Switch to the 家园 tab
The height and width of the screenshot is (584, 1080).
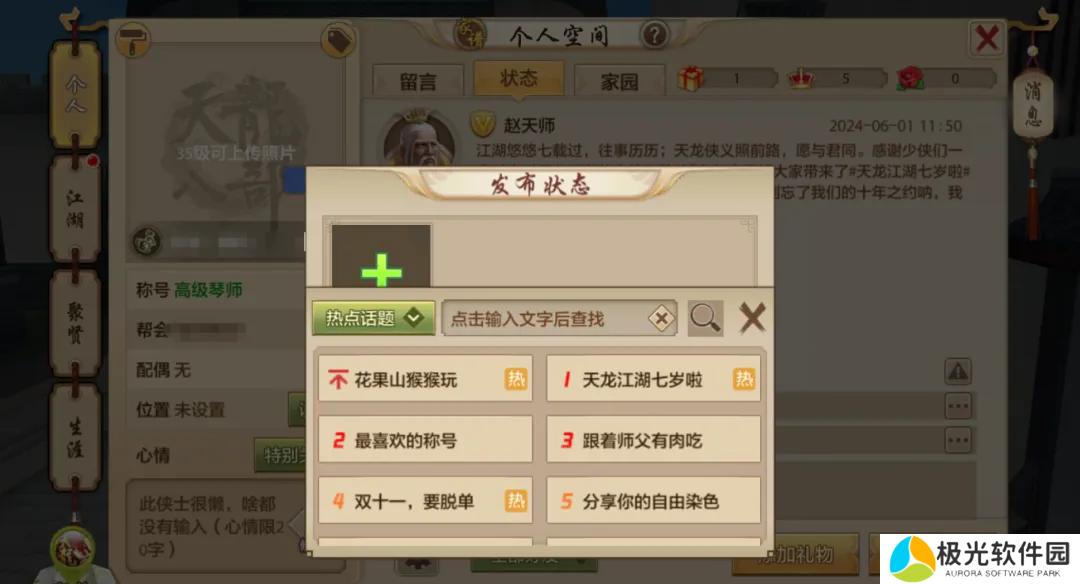(x=619, y=82)
